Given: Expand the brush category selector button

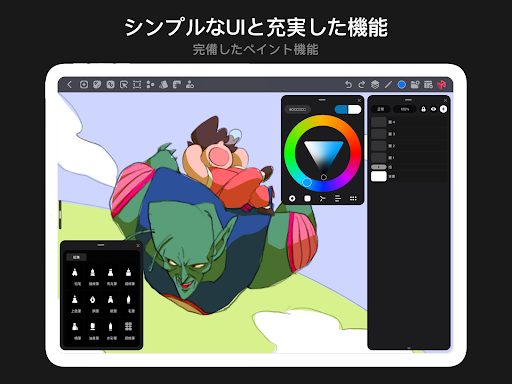Looking at the screenshot, I should click(76, 257).
